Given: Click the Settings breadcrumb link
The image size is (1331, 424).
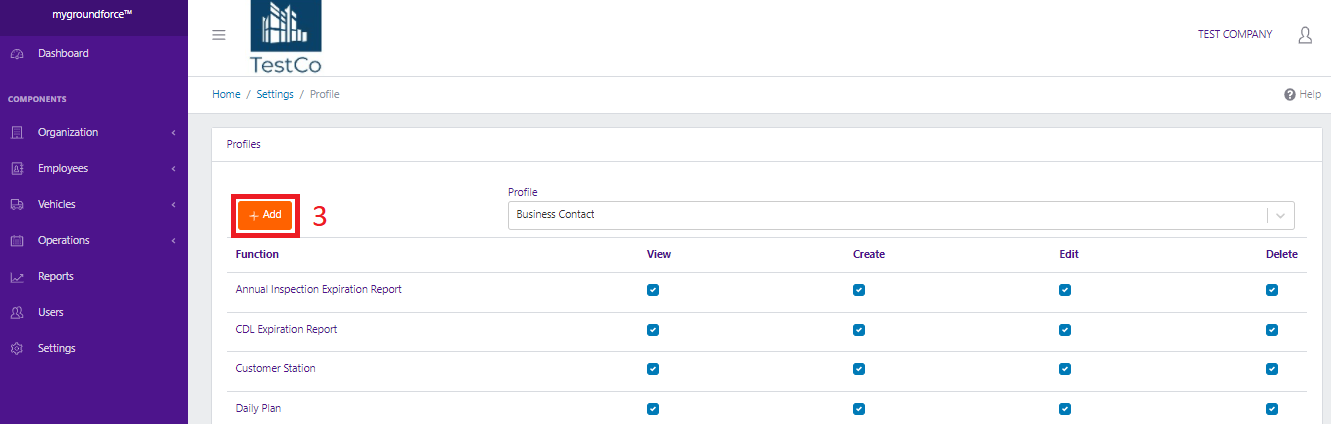Looking at the screenshot, I should click(x=275, y=94).
